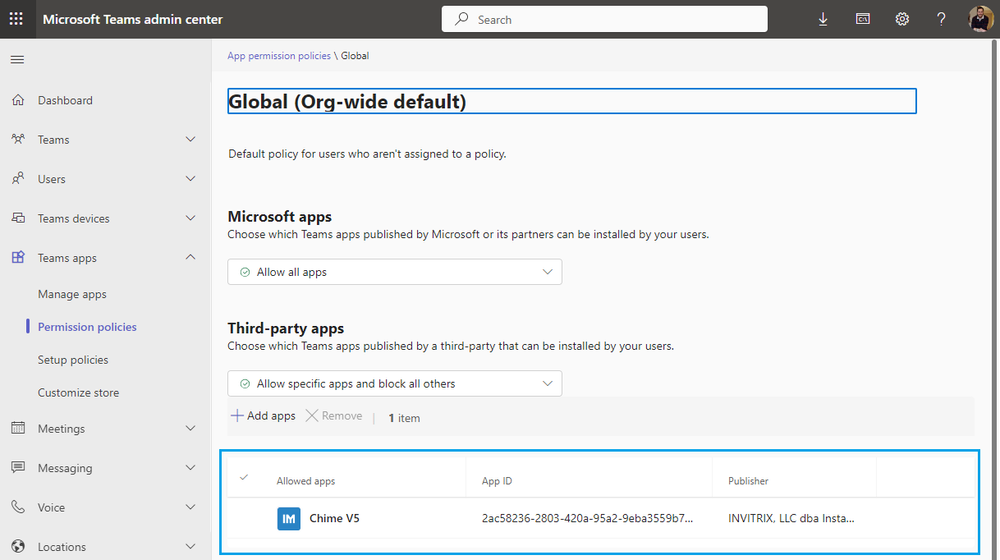Click Microsoft Teams admin center title
1000x560 pixels.
[133, 19]
